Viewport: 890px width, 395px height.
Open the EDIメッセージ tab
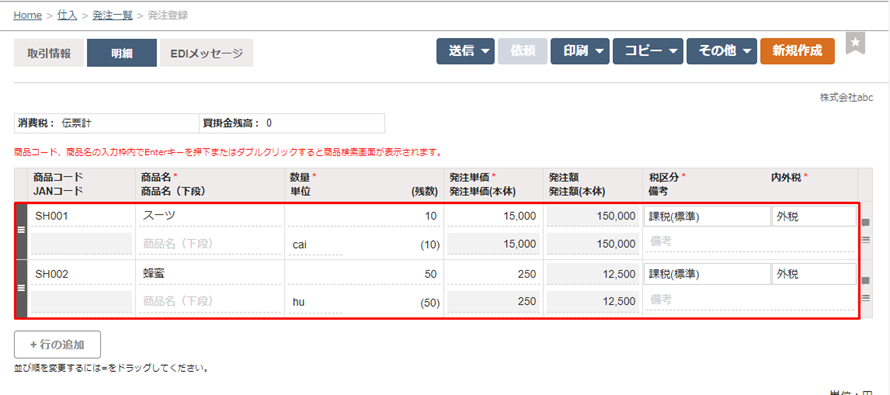(x=207, y=53)
